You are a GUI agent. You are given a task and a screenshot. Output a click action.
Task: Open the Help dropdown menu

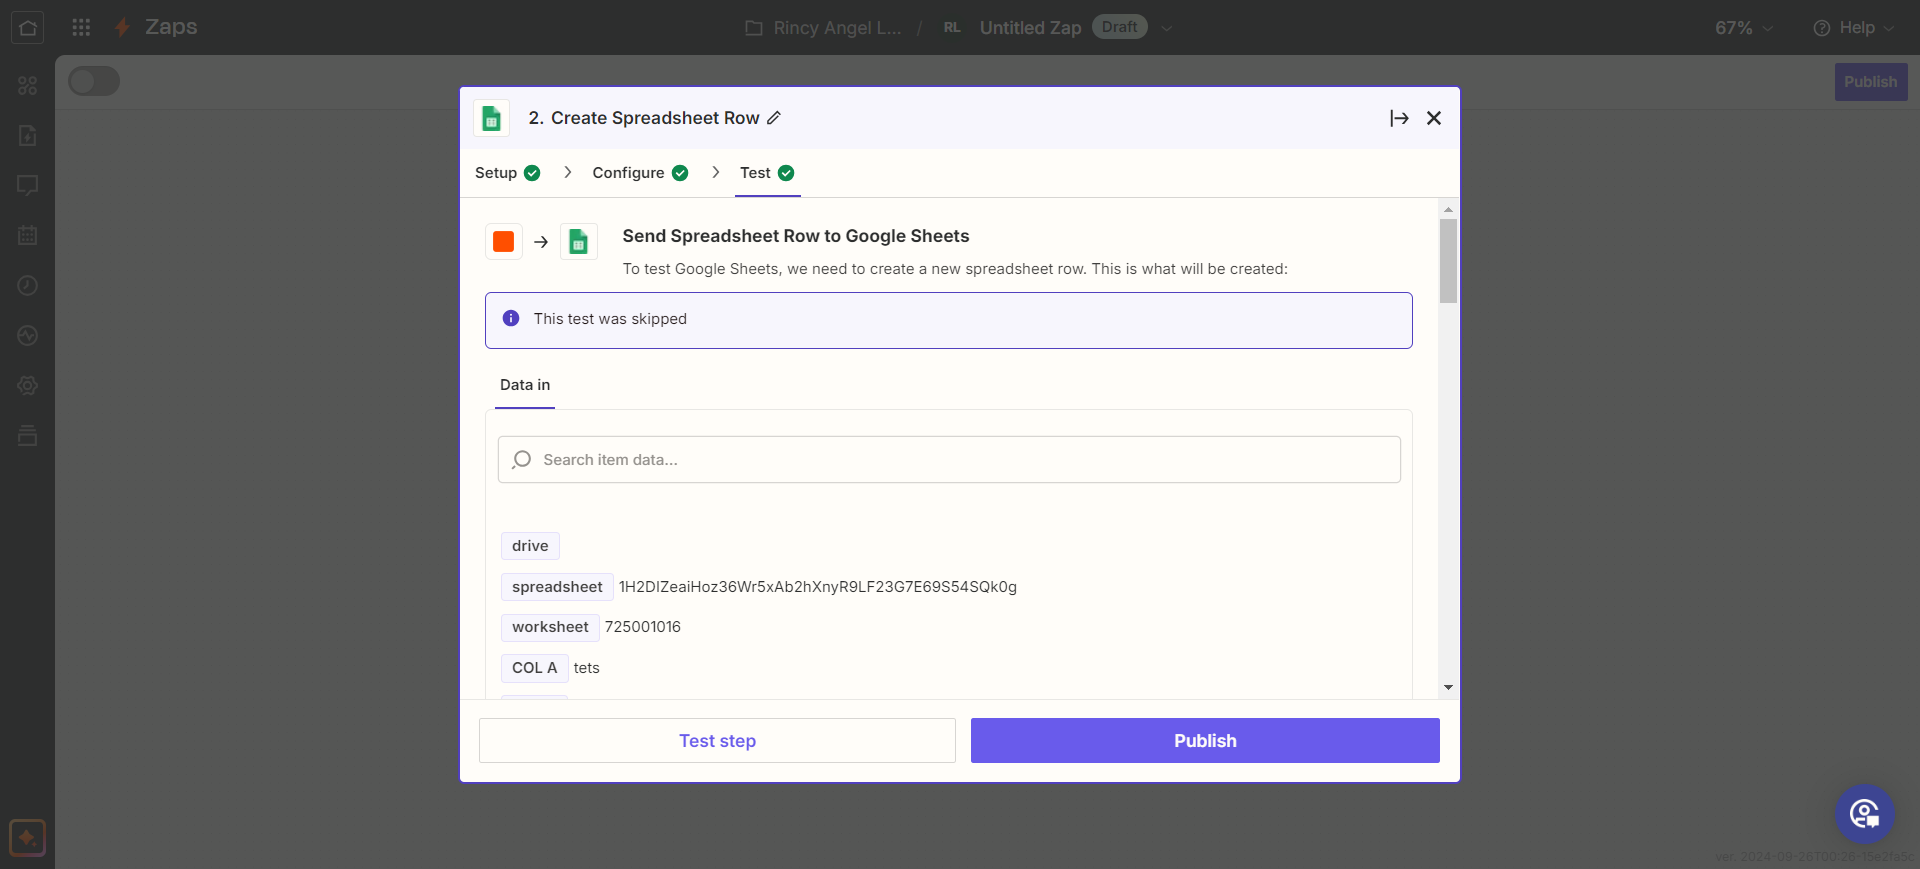tap(1853, 28)
